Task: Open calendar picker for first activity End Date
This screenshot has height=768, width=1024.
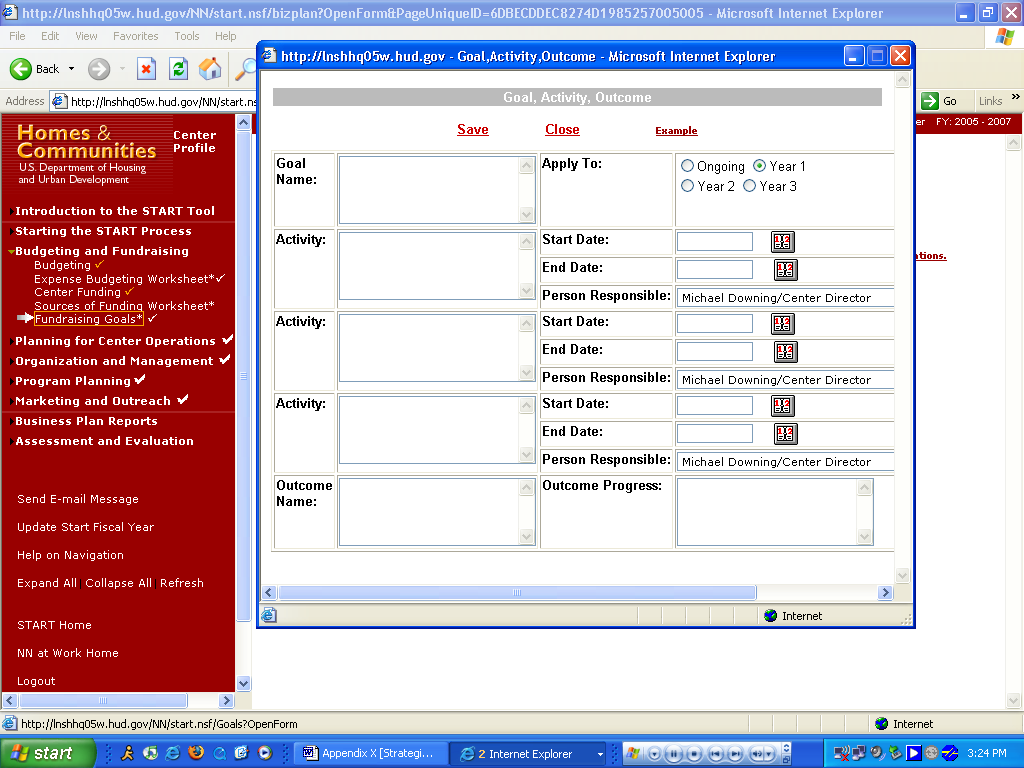Action: [785, 270]
